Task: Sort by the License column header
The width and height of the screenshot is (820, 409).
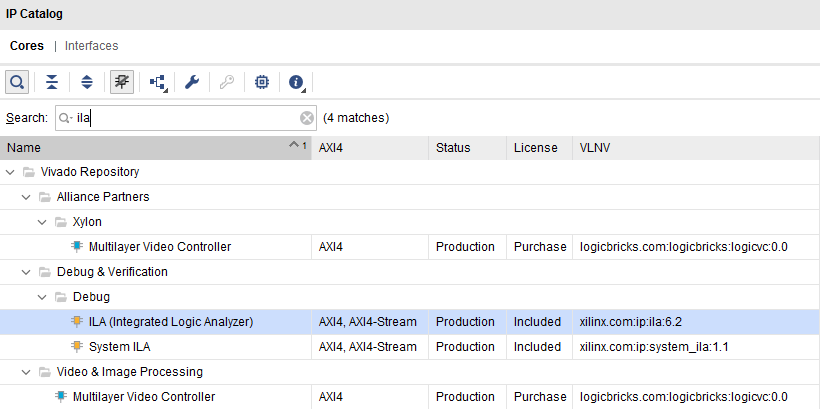Action: pos(535,148)
